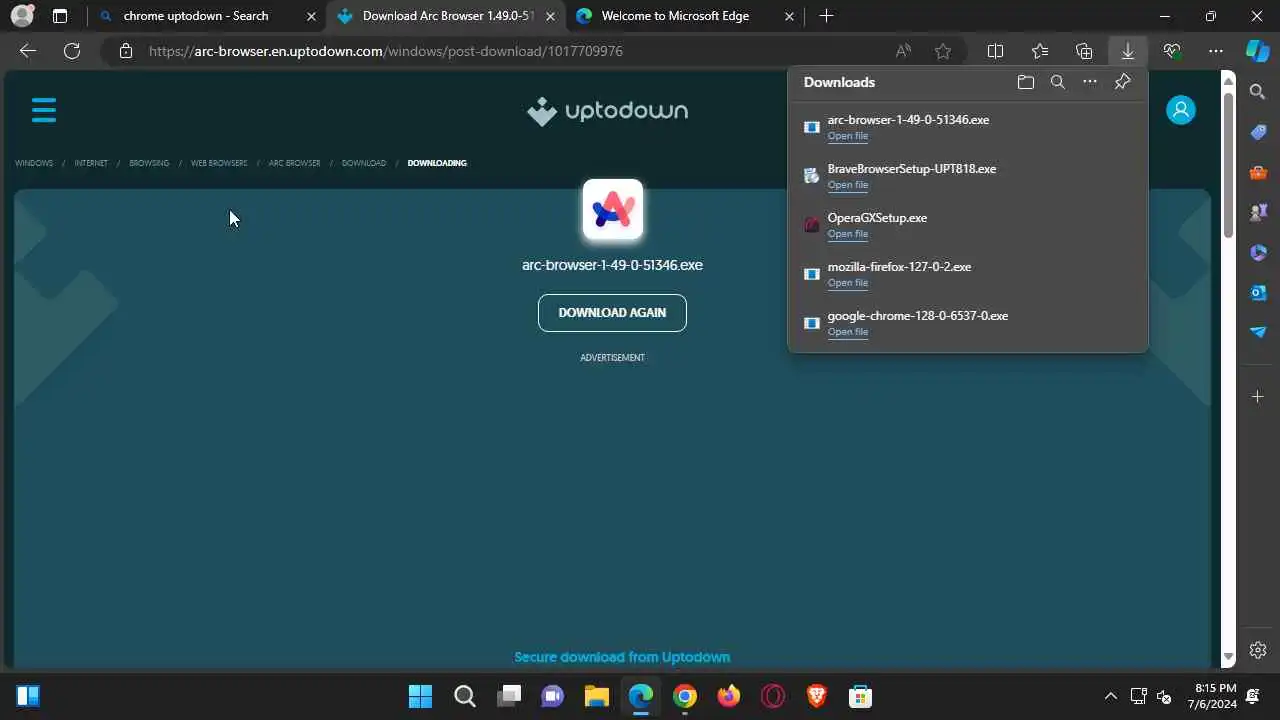This screenshot has width=1280, height=720.
Task: Open Outlook in the Edge sidebar
Action: tap(1258, 292)
